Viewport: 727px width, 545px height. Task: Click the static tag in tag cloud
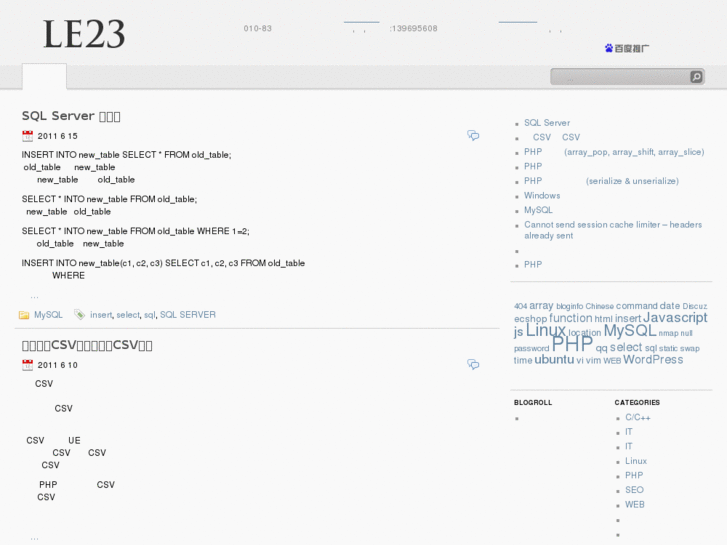pyautogui.click(x=668, y=348)
